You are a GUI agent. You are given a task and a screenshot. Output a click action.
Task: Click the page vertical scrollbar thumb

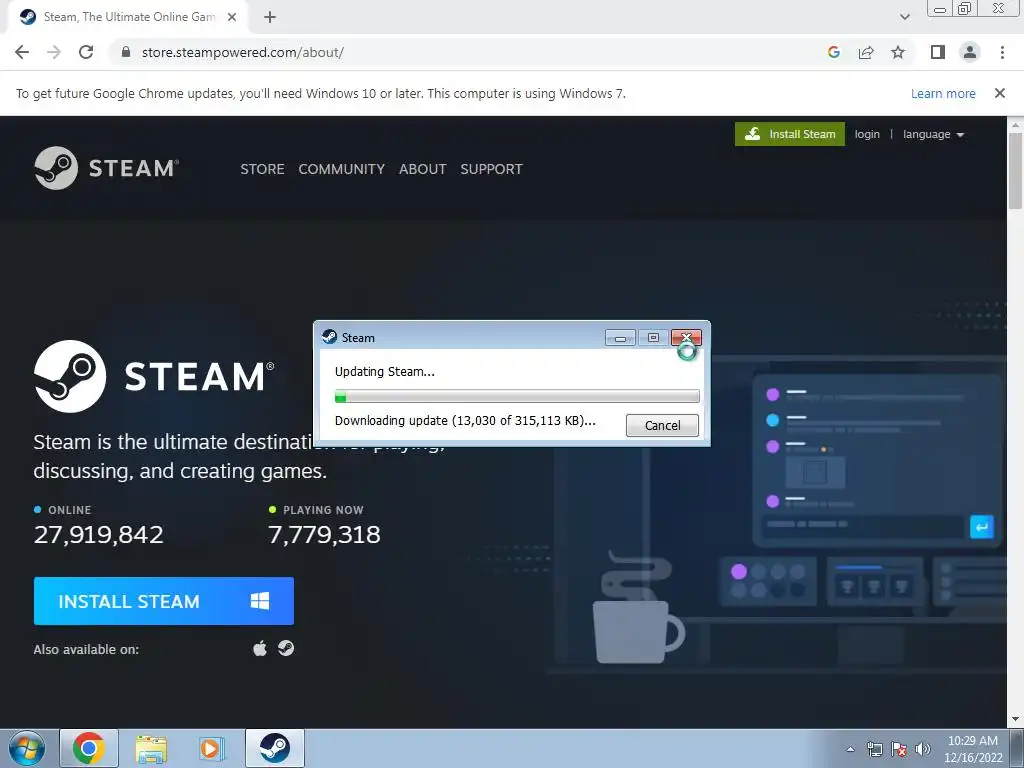pyautogui.click(x=1015, y=171)
